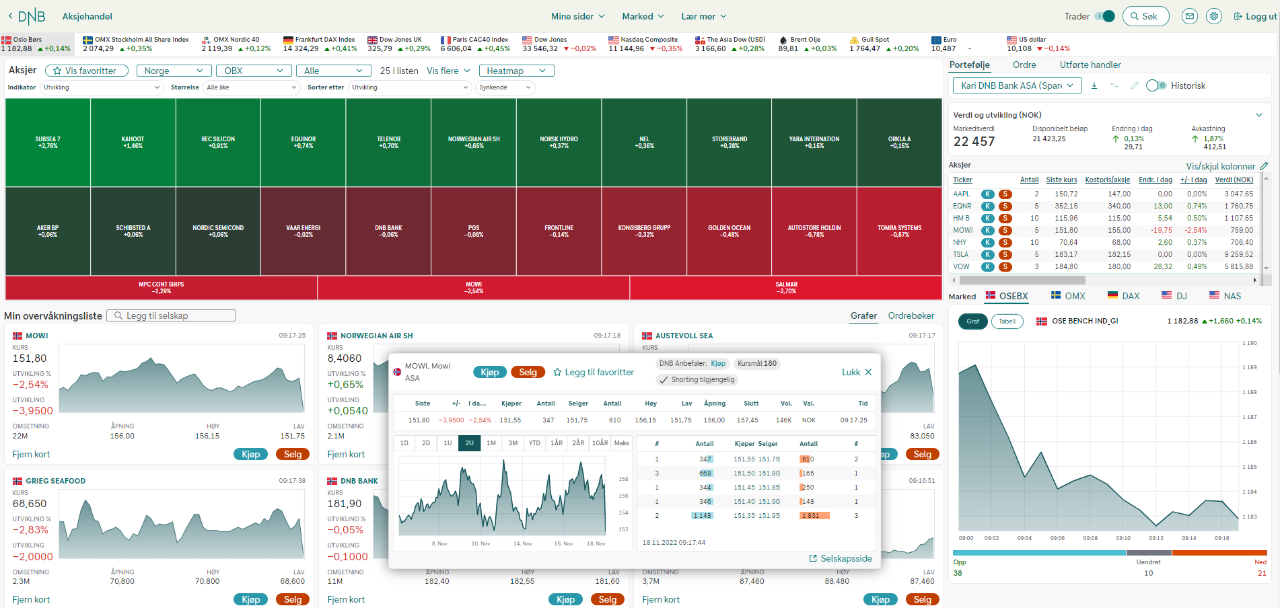Open the Selskapsside link

point(840,558)
